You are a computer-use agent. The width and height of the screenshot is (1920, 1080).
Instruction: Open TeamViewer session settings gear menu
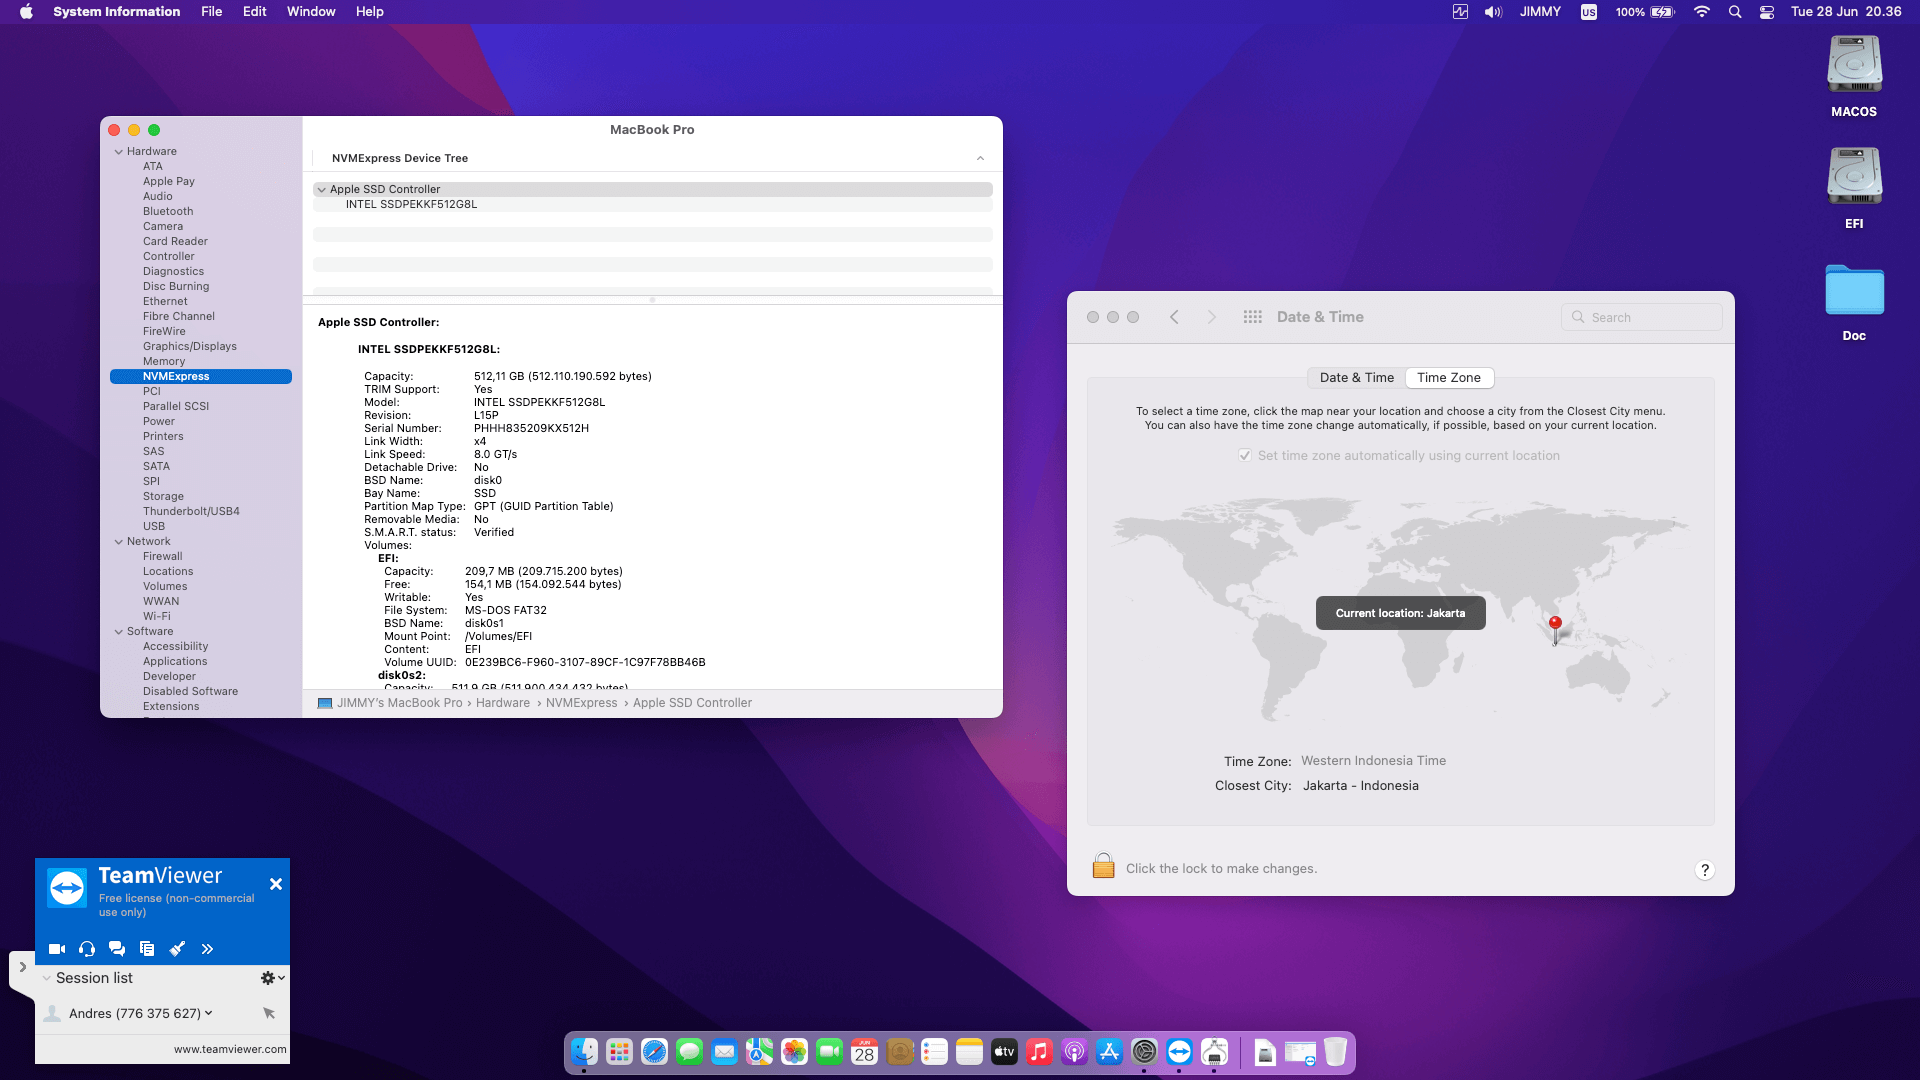tap(273, 978)
